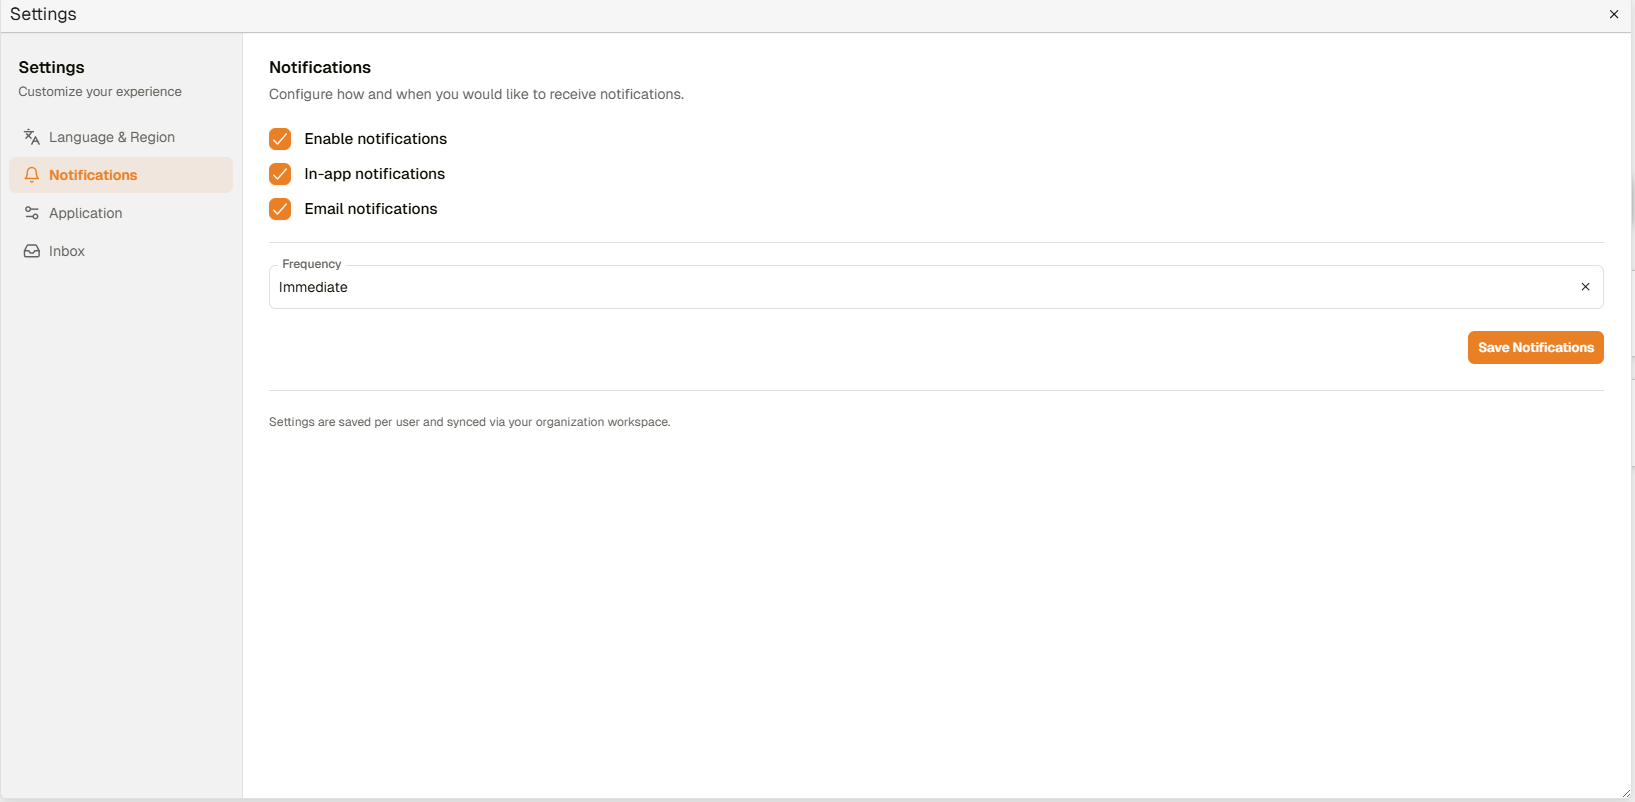This screenshot has height=802, width=1635.
Task: Disable the Email notifications checkbox
Action: [x=280, y=209]
